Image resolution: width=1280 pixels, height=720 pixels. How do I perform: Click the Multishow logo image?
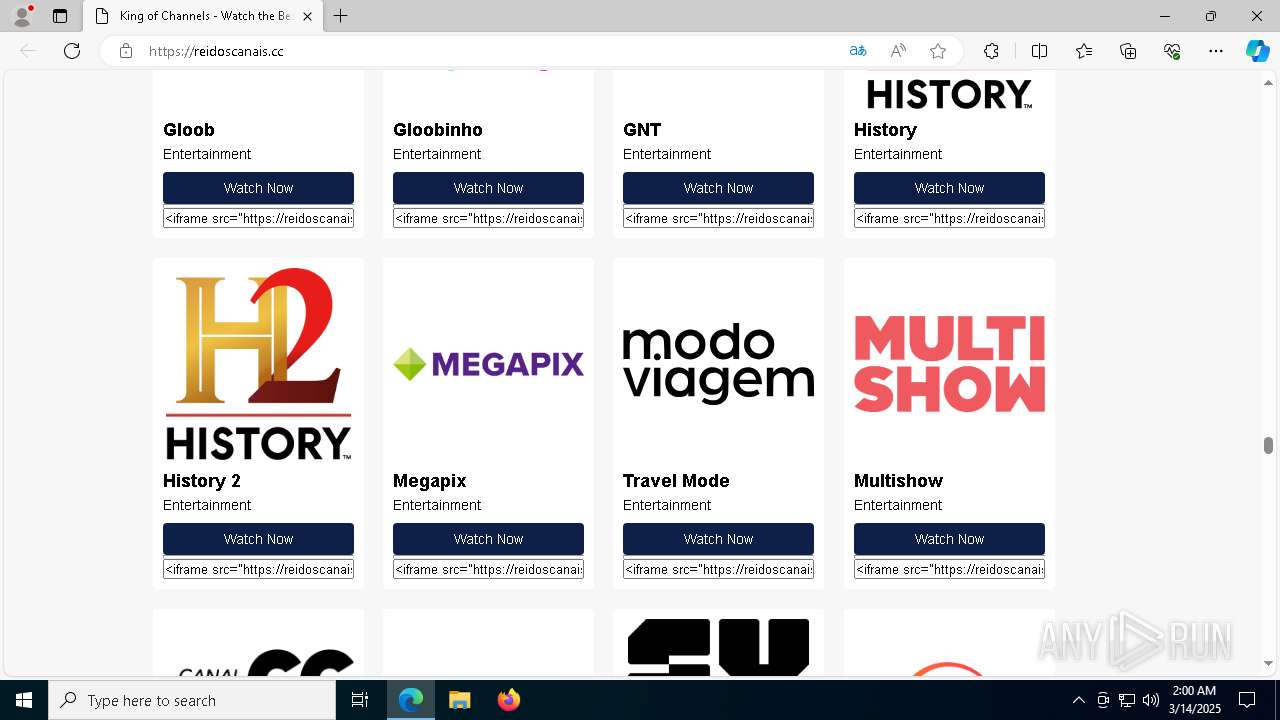tap(949, 364)
